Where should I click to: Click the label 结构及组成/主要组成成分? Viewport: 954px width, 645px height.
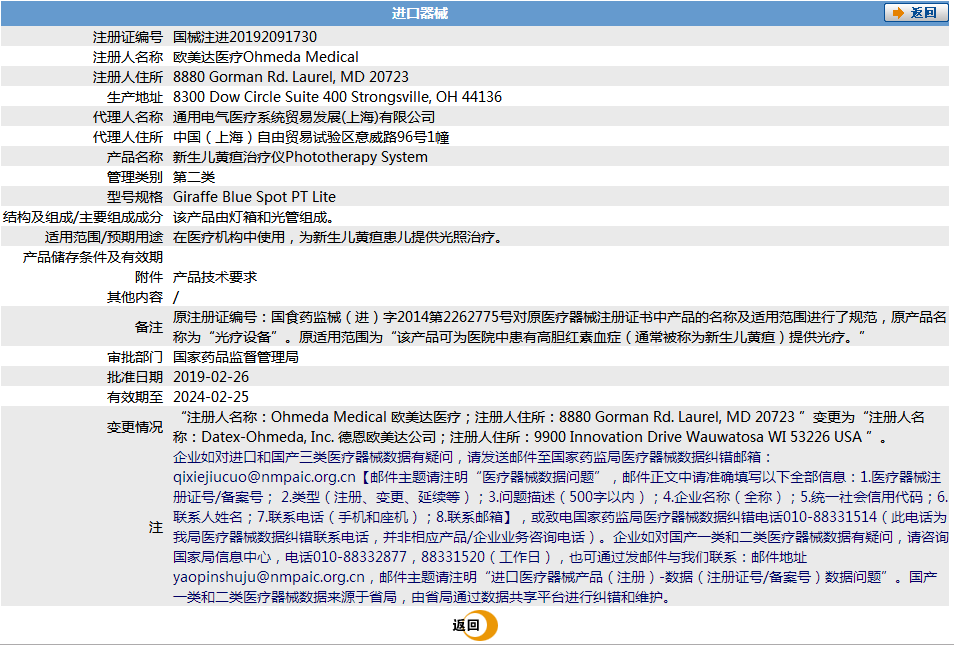tap(83, 217)
